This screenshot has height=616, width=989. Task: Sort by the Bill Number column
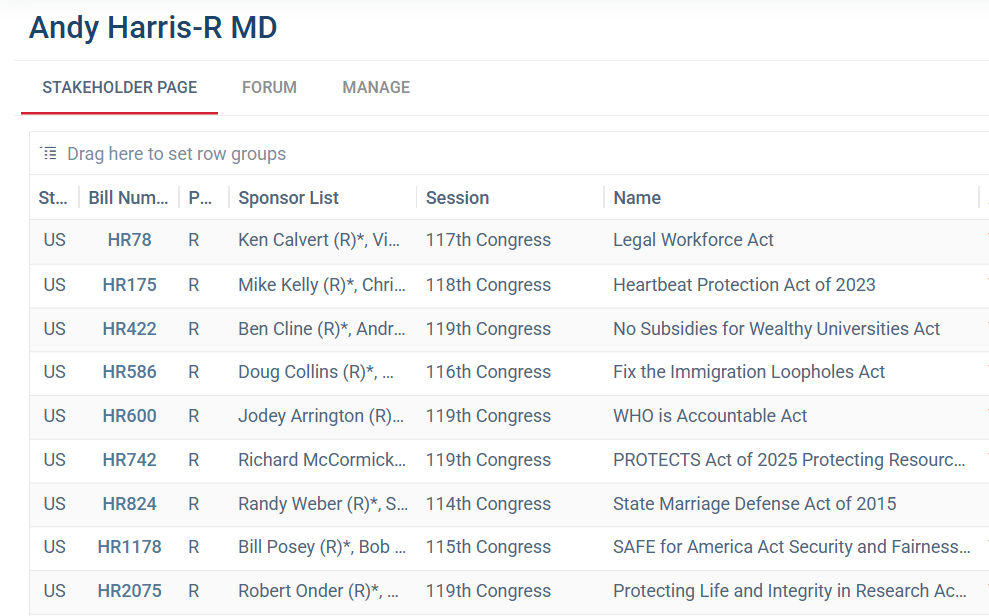pyautogui.click(x=128, y=198)
